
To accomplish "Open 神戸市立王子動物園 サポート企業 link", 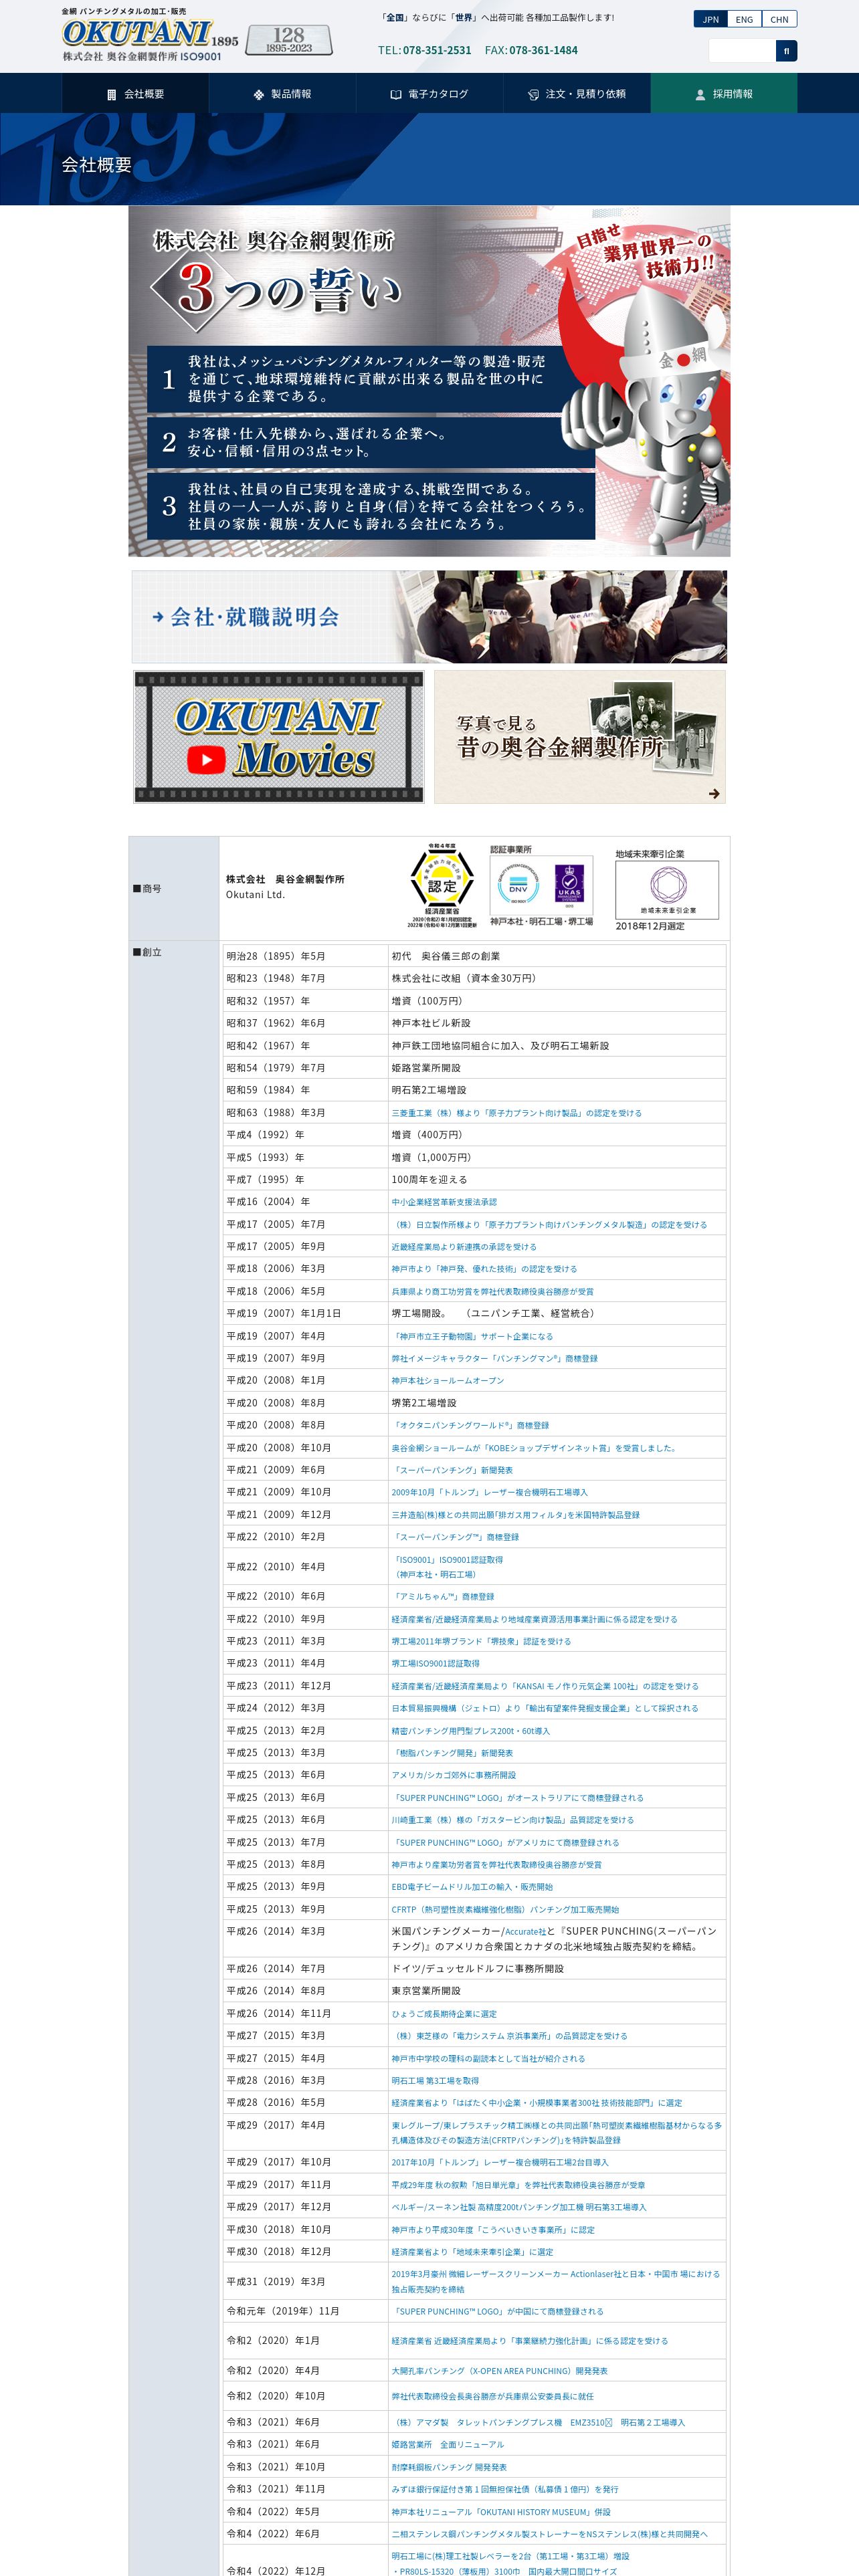I will tap(472, 1336).
